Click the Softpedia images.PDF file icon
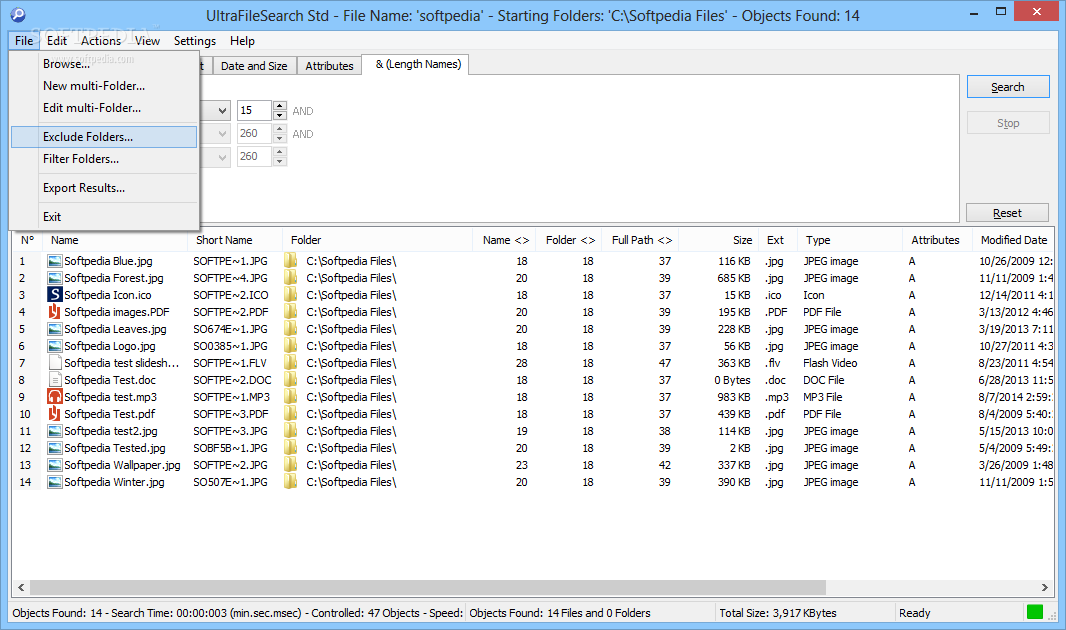 click(x=54, y=312)
